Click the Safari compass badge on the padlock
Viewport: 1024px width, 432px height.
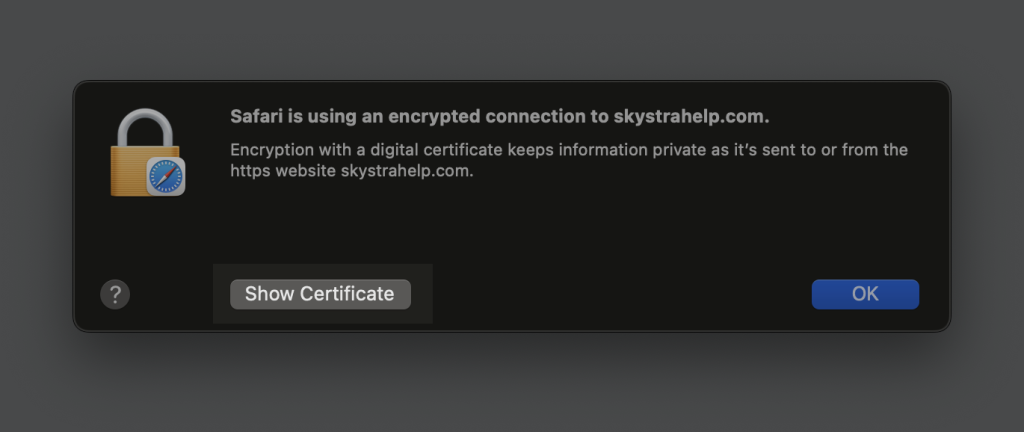[165, 177]
